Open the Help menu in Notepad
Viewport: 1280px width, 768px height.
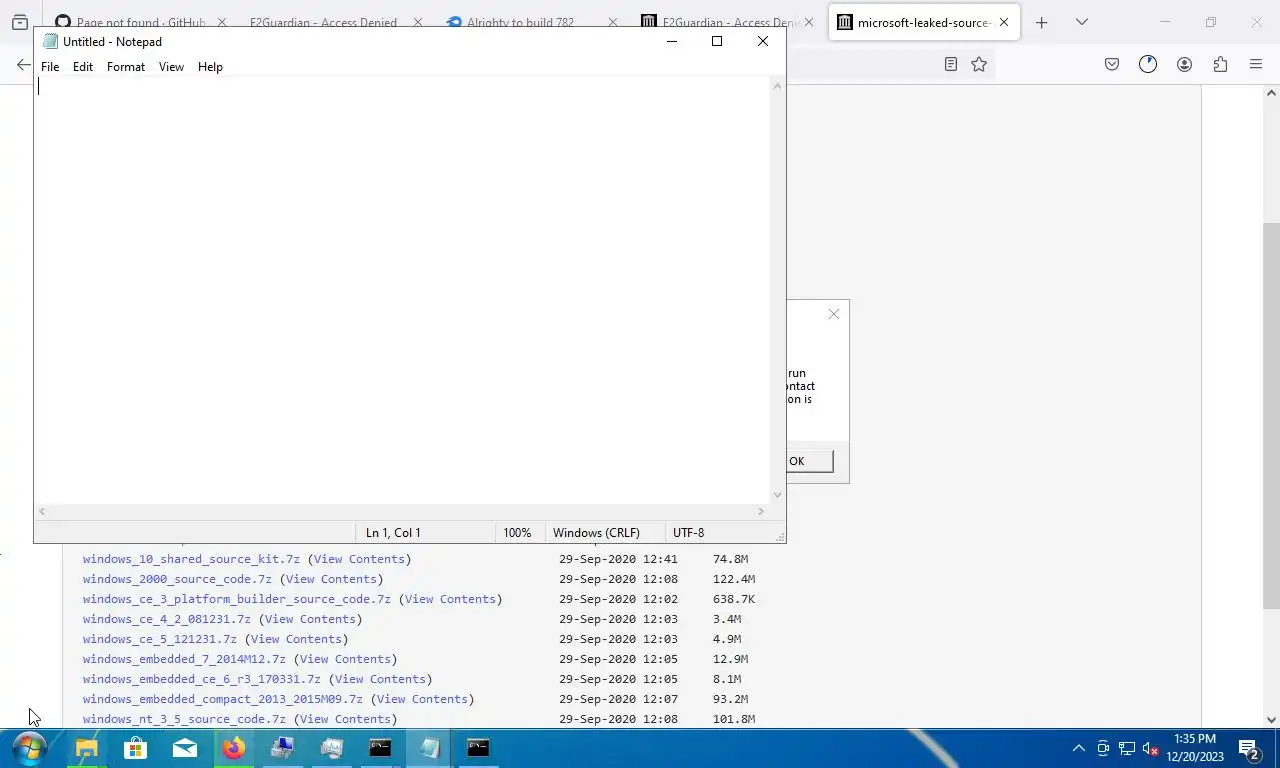pos(210,67)
